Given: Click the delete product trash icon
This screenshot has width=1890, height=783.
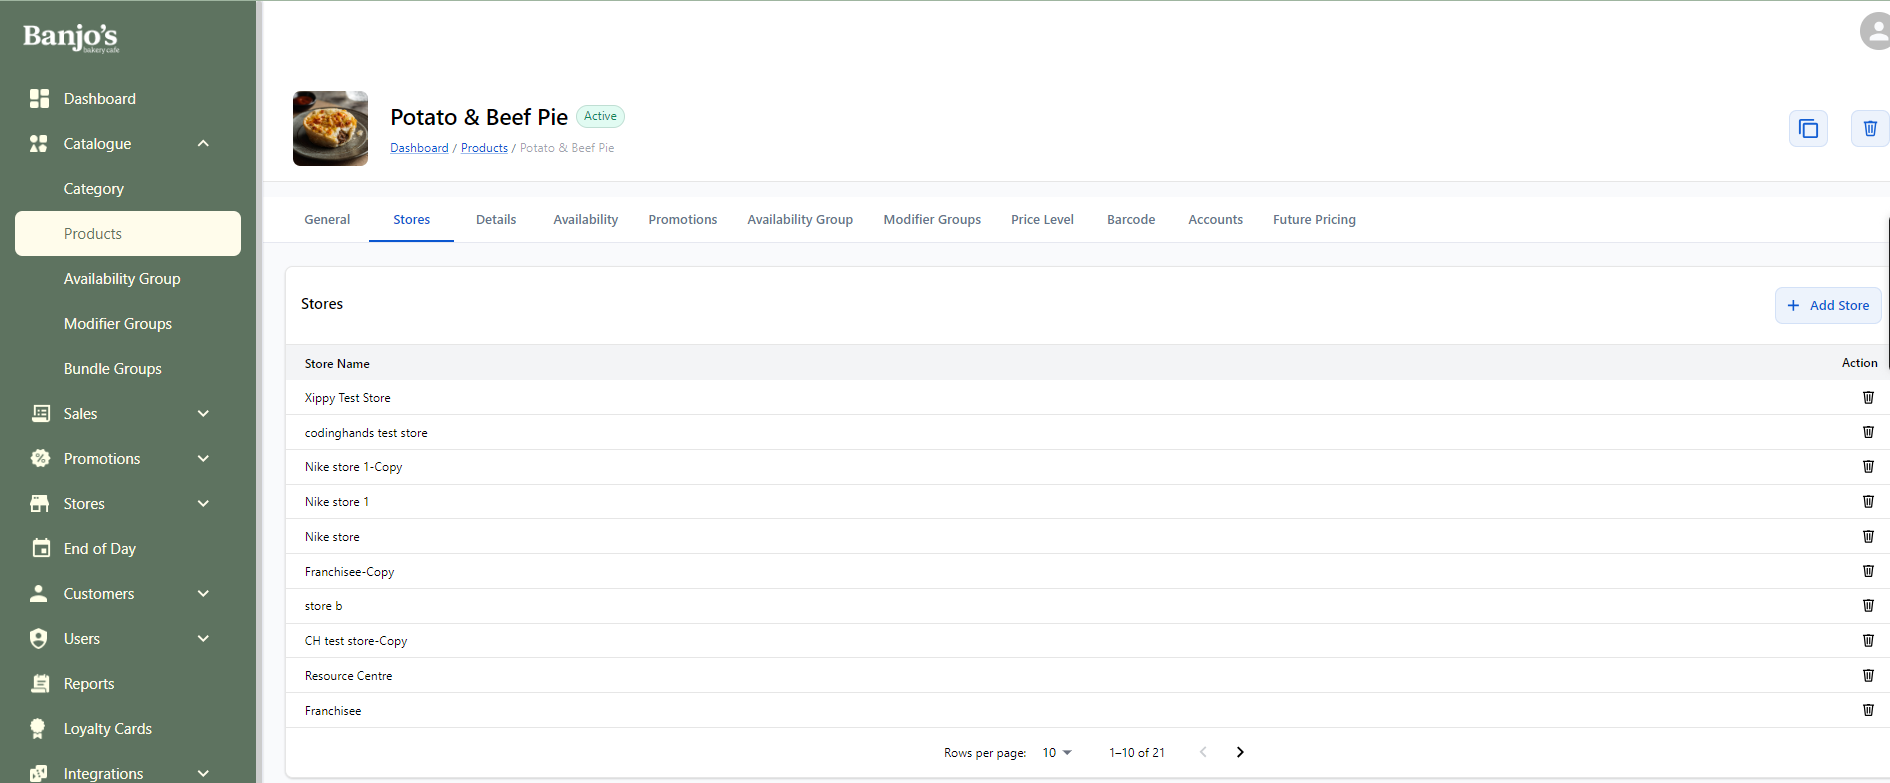Looking at the screenshot, I should click(x=1869, y=129).
